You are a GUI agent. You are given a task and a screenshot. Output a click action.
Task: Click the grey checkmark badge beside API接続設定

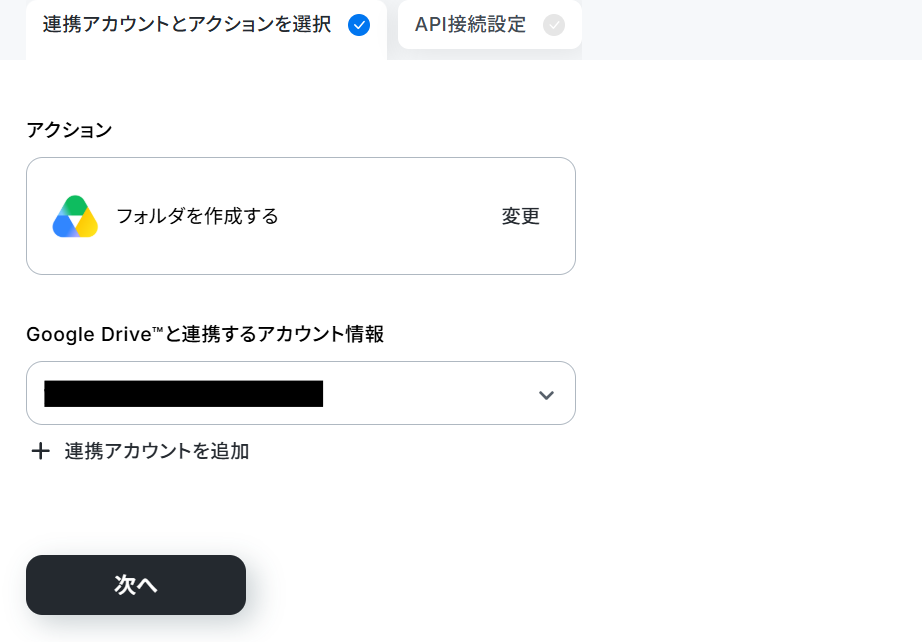point(553,25)
